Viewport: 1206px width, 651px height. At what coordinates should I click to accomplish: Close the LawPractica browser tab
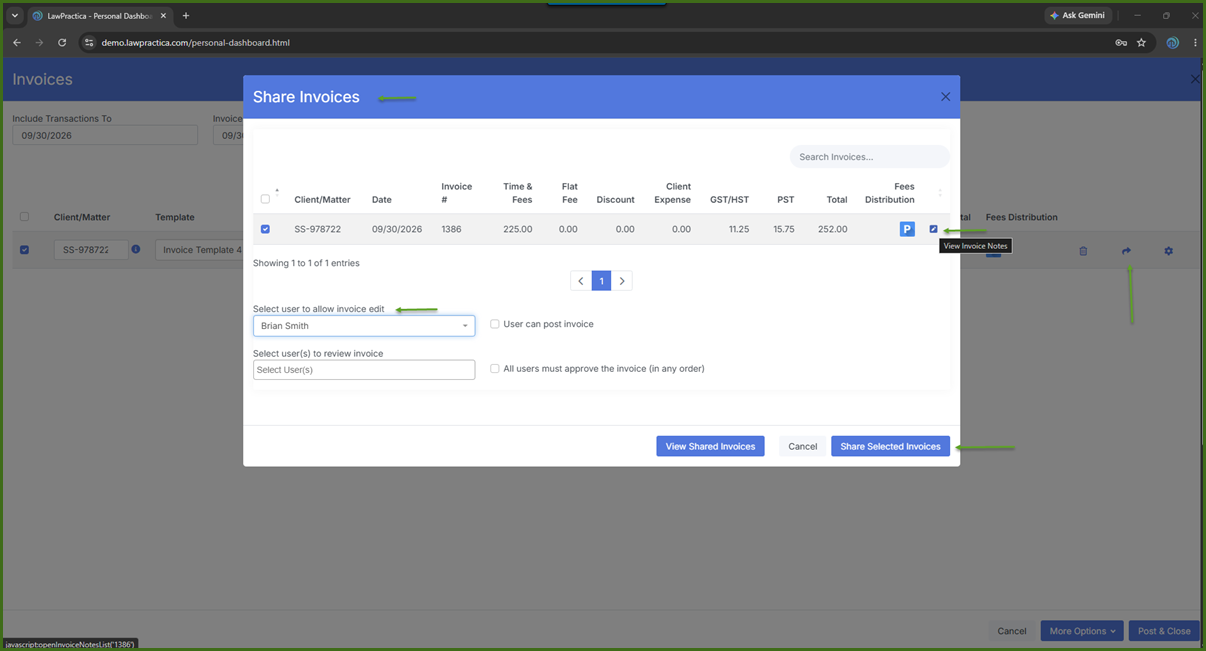coord(164,16)
